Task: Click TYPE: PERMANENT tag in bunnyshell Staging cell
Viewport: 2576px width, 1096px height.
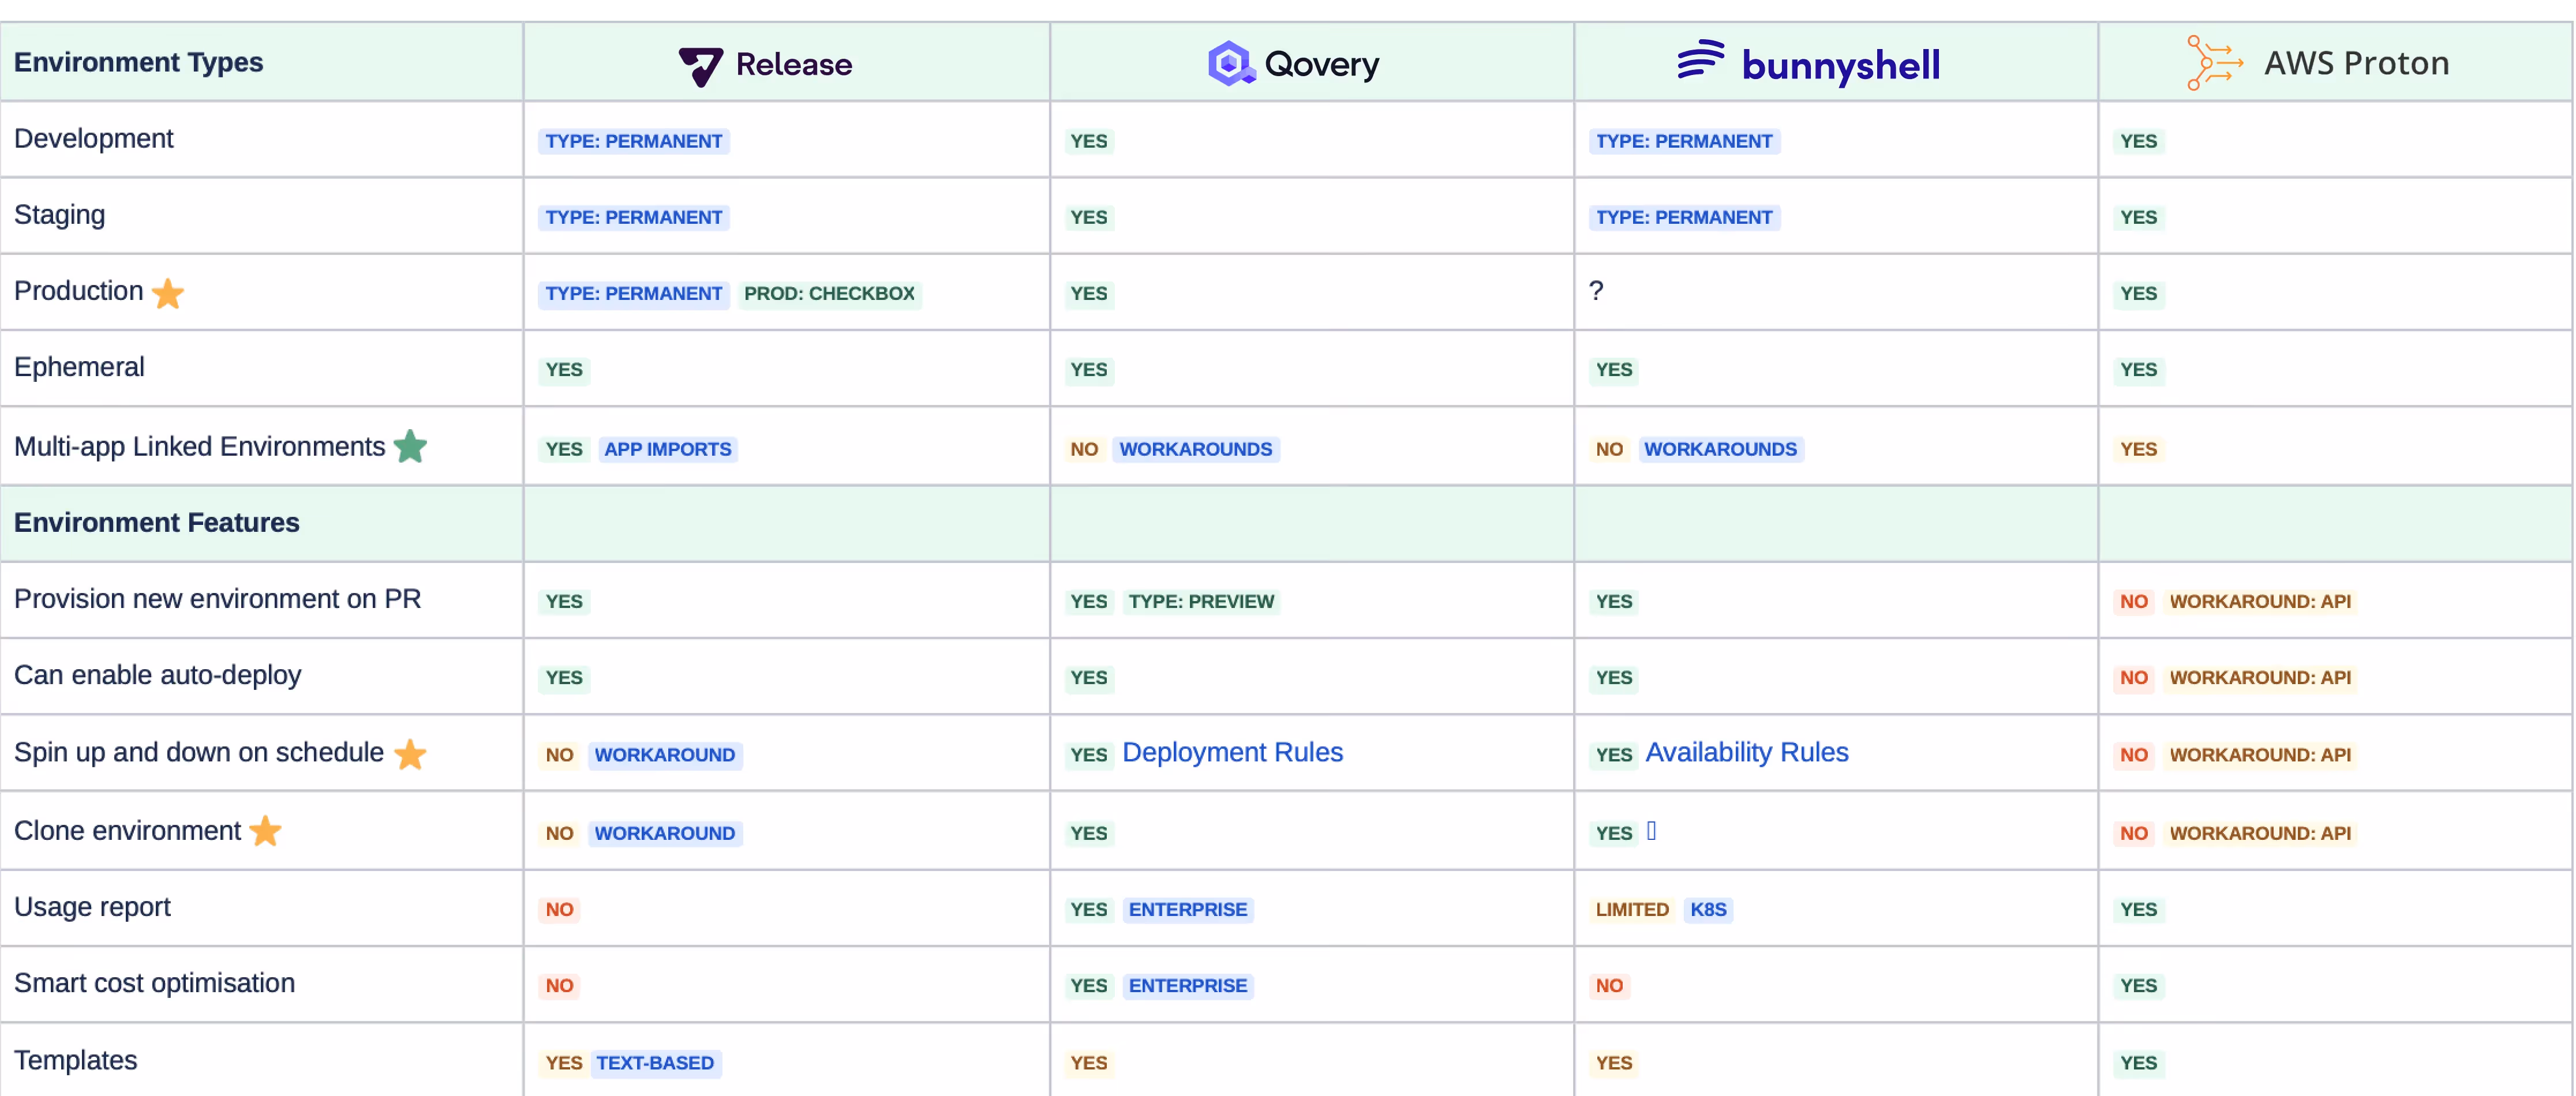Action: (1684, 218)
